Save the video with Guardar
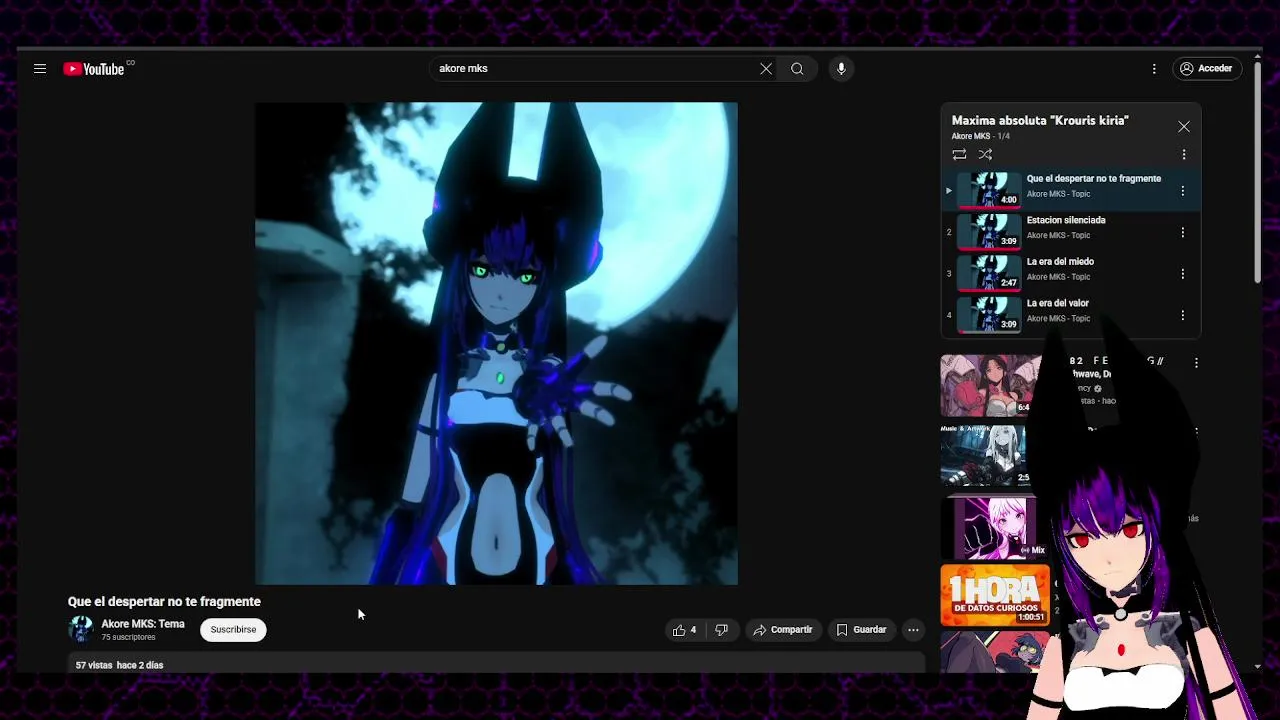1280x720 pixels. 862,630
